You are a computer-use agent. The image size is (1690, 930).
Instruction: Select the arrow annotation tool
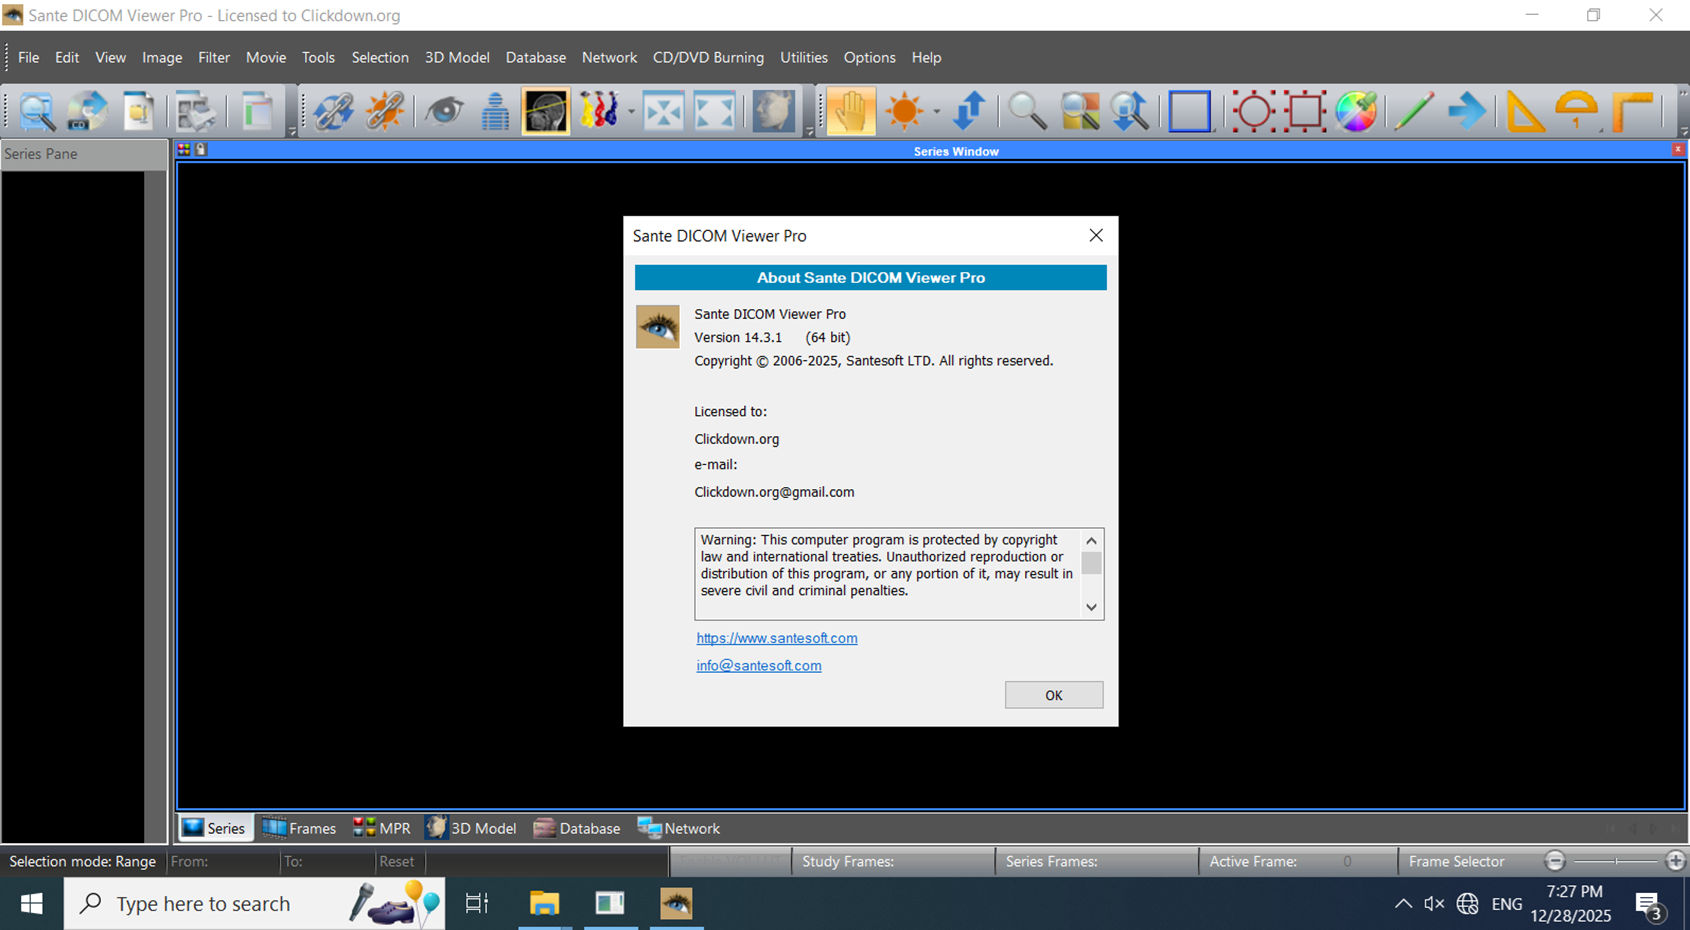tap(1467, 111)
